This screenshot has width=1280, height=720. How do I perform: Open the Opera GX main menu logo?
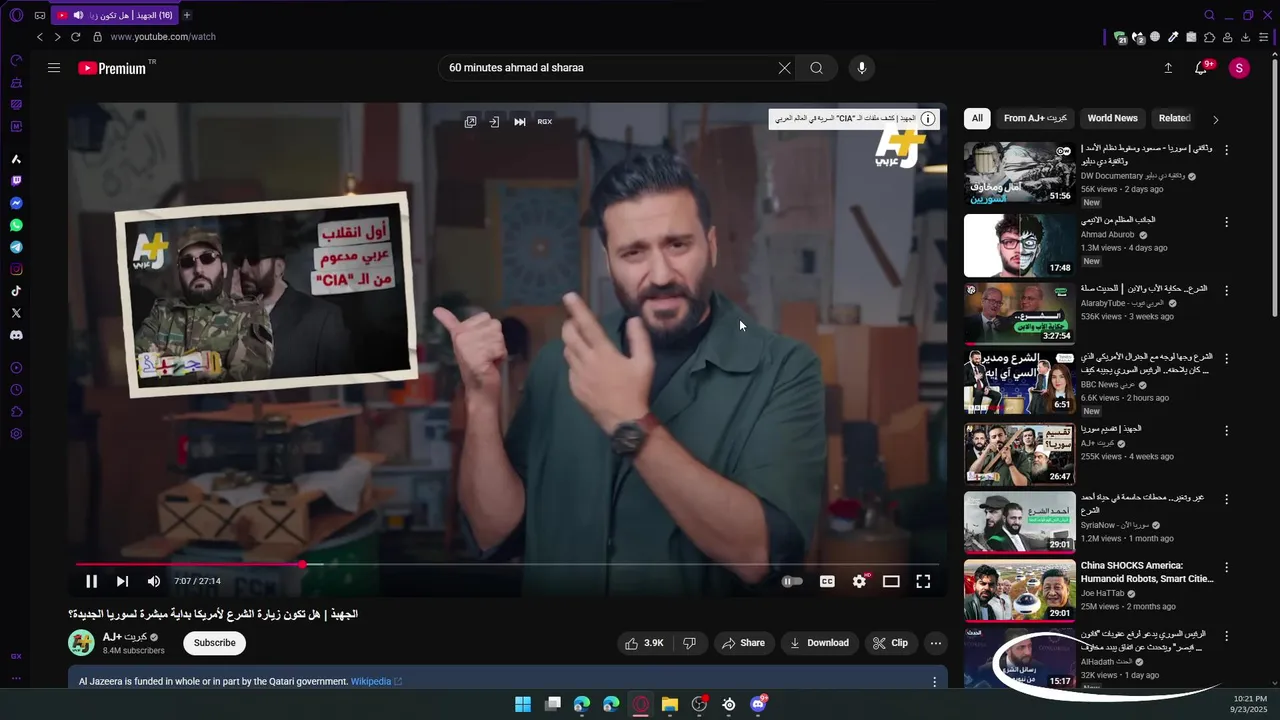click(16, 15)
